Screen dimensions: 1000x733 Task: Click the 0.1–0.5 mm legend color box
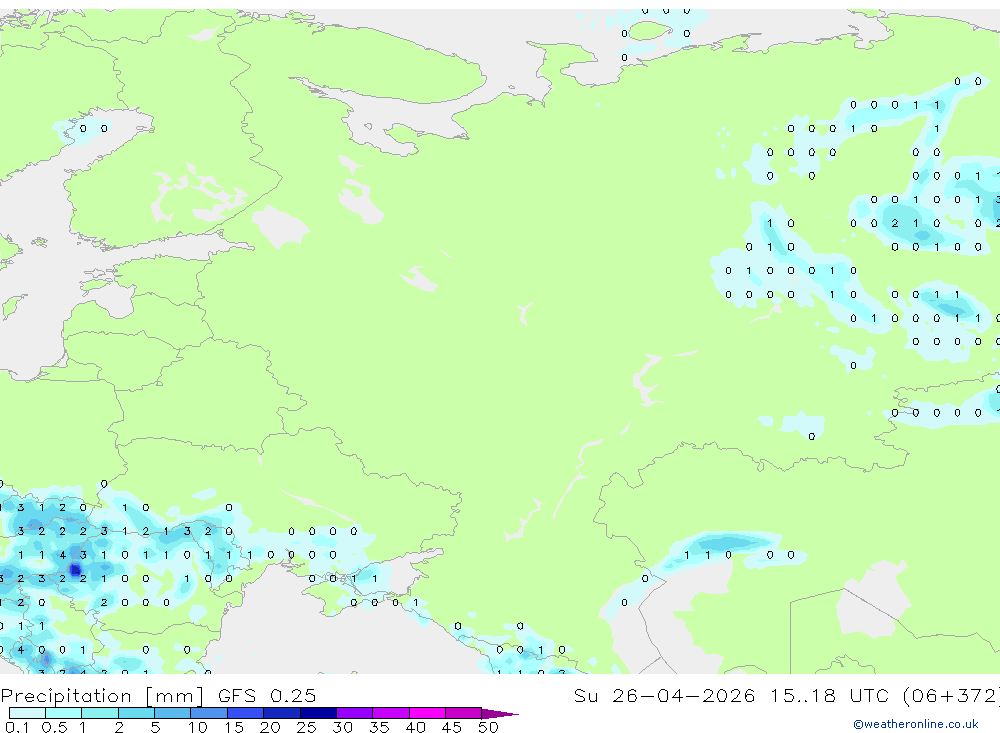pos(27,713)
